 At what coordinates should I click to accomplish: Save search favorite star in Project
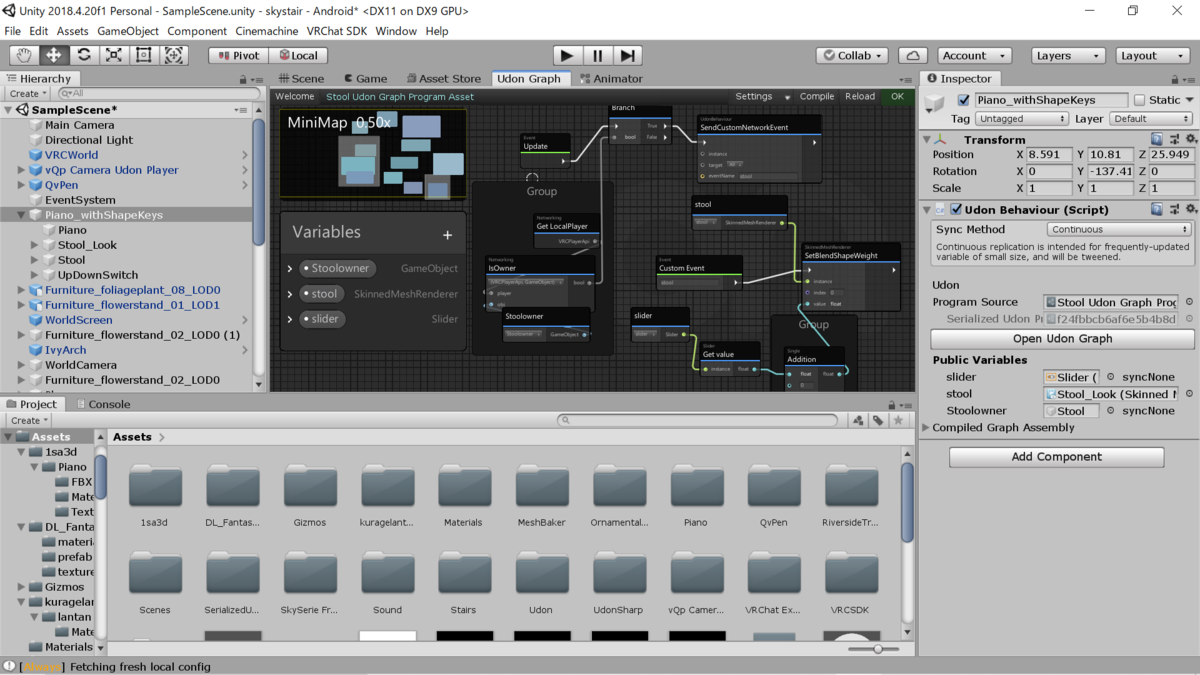point(898,421)
